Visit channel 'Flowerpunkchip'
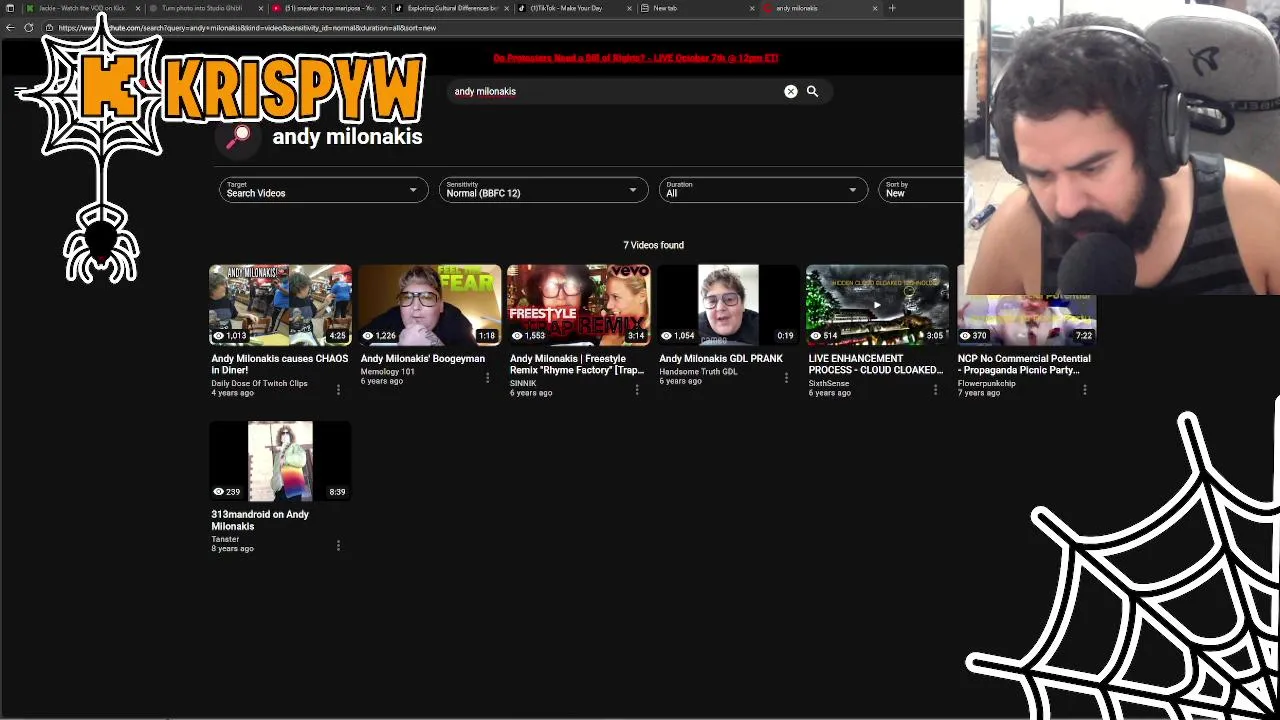The height and width of the screenshot is (720, 1280). click(986, 383)
